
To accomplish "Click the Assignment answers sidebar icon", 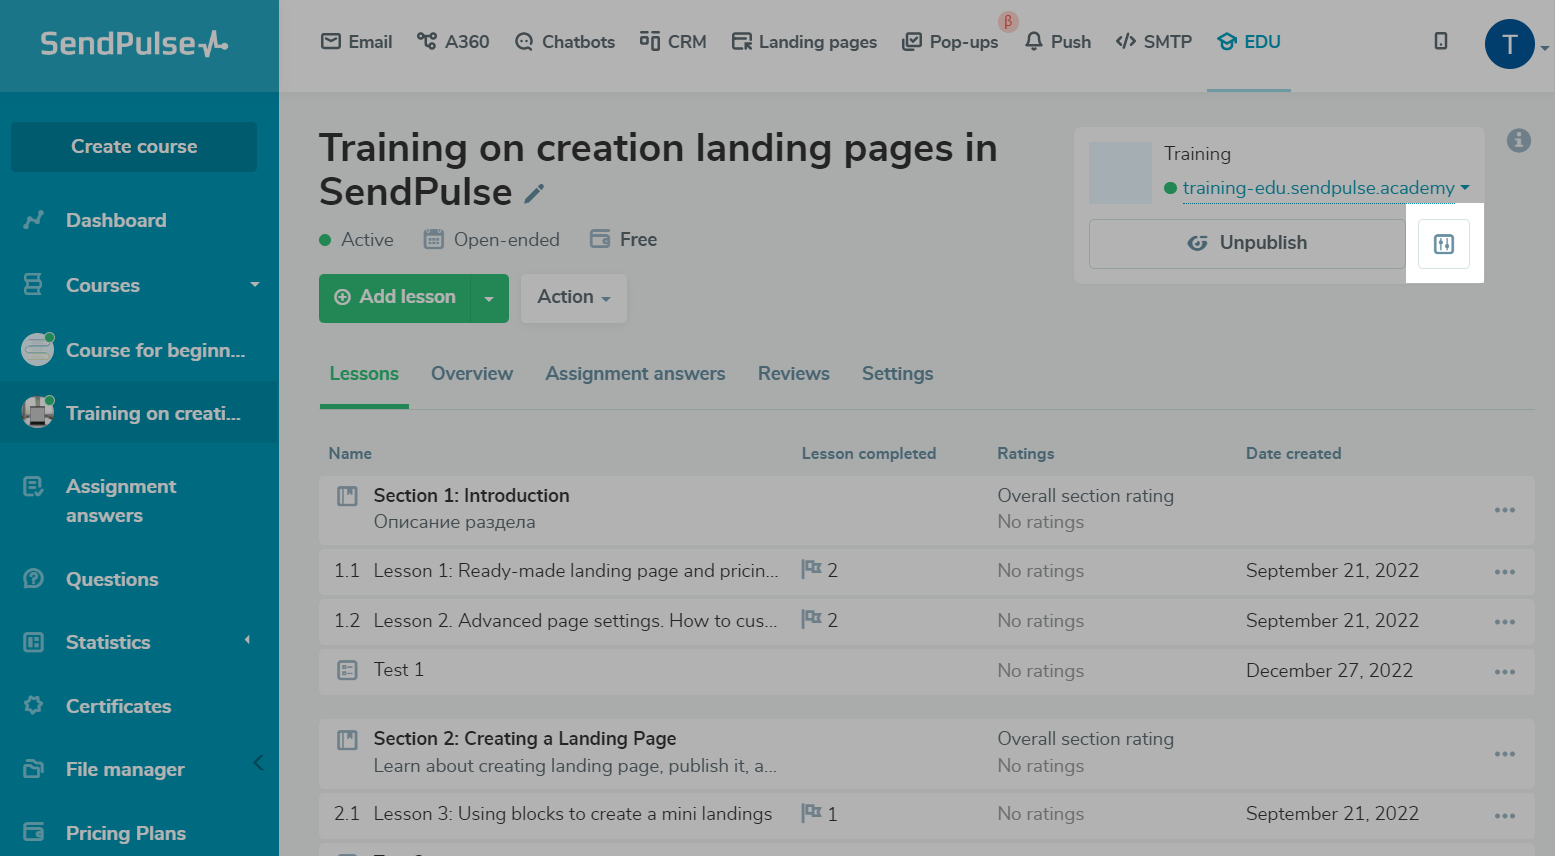I will (34, 487).
